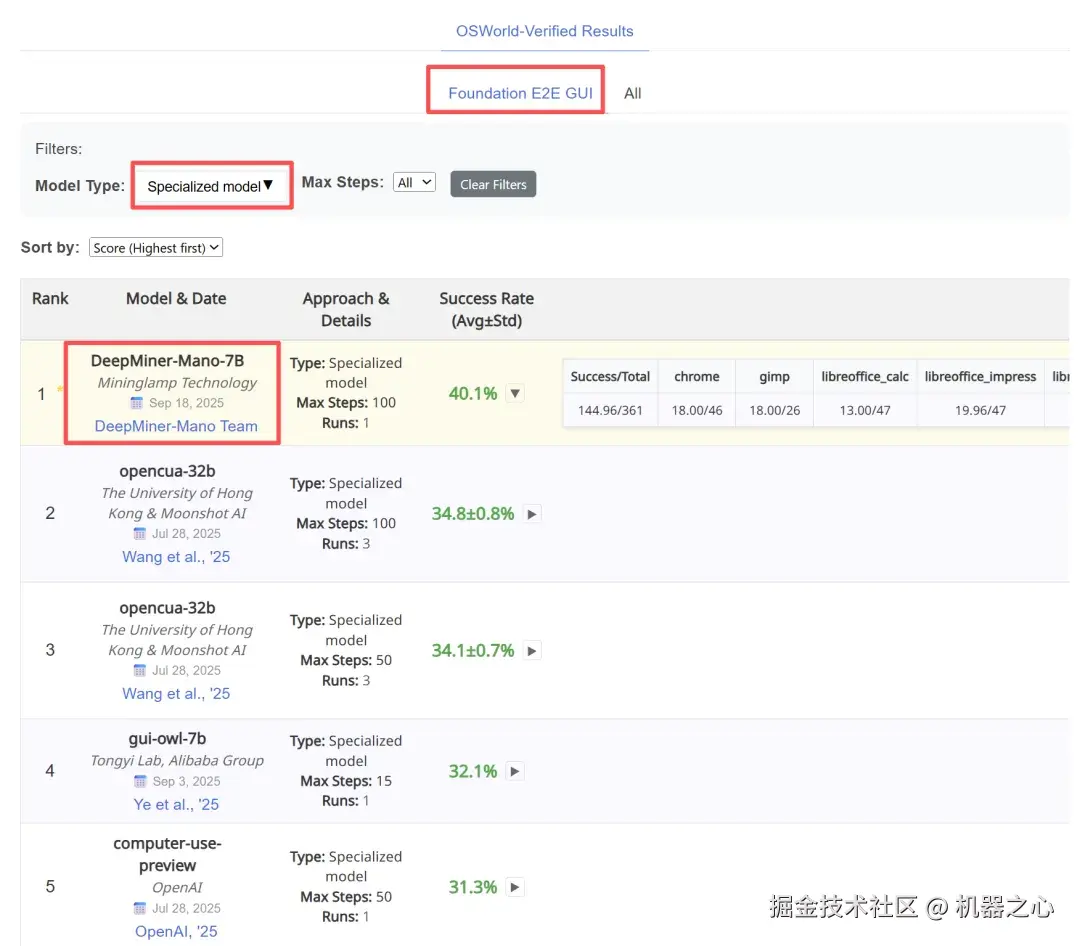
Task: Collapse the DeepMiner-Mano-7B score details arrow
Action: (x=515, y=393)
